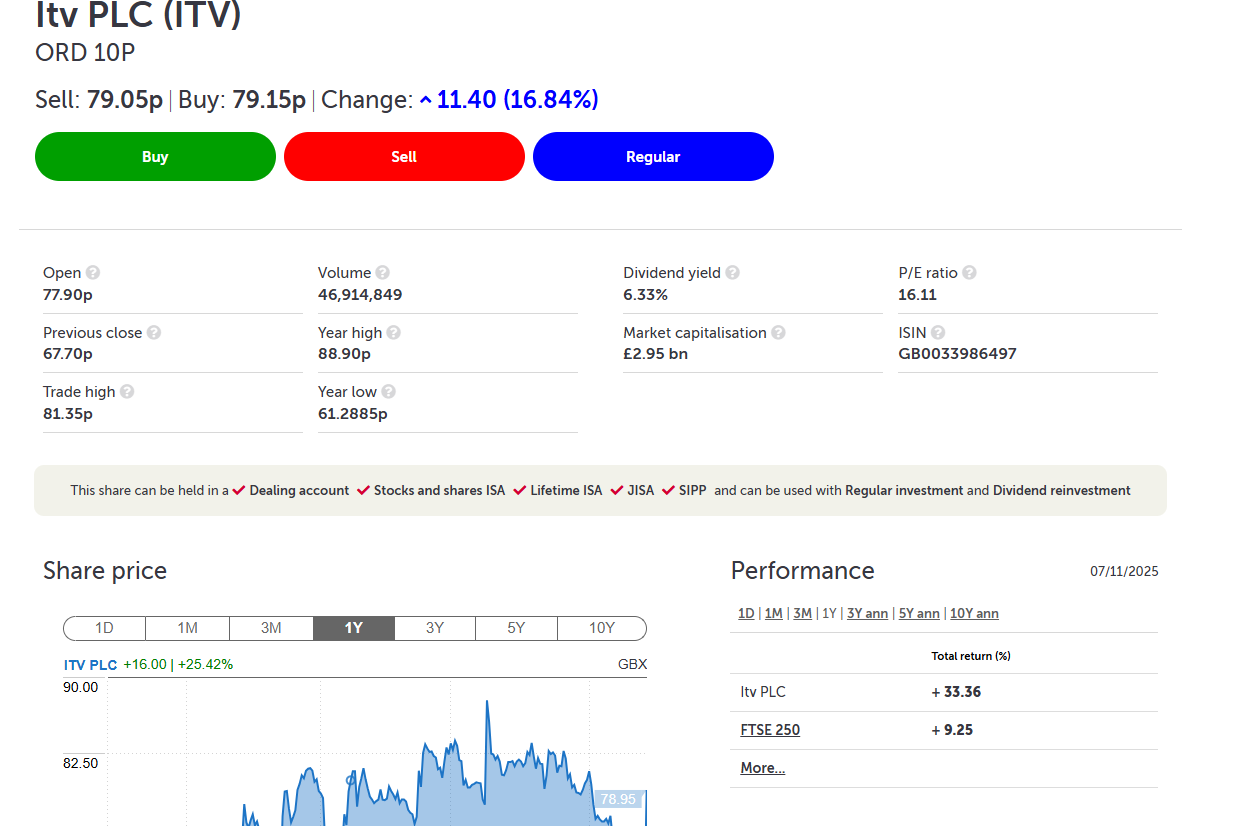This screenshot has height=826, width=1246.
Task: Click the Market capitalisation help icon
Action: click(x=778, y=333)
